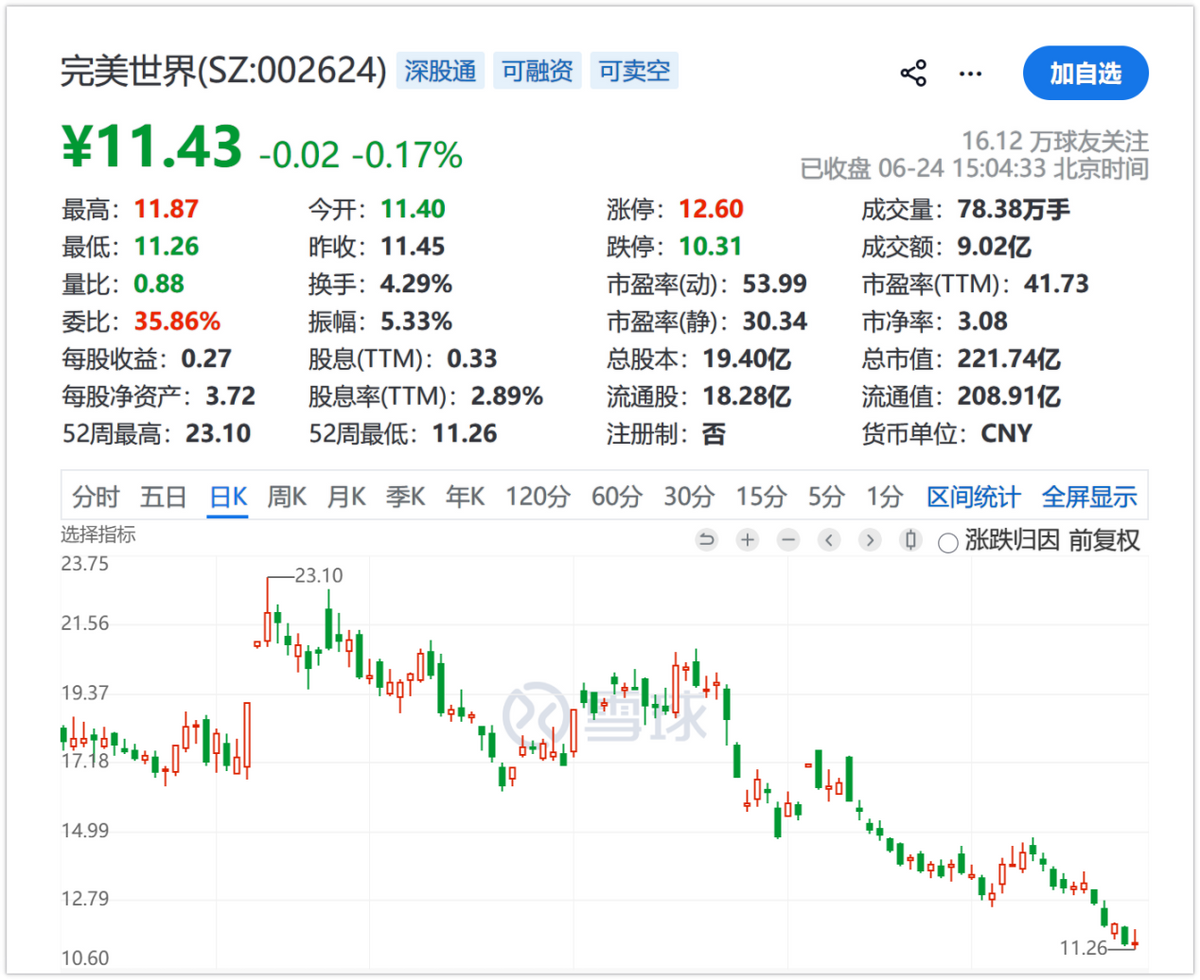Open the 前复权 adjustment dropdown
This screenshot has width=1200, height=980.
1104,541
